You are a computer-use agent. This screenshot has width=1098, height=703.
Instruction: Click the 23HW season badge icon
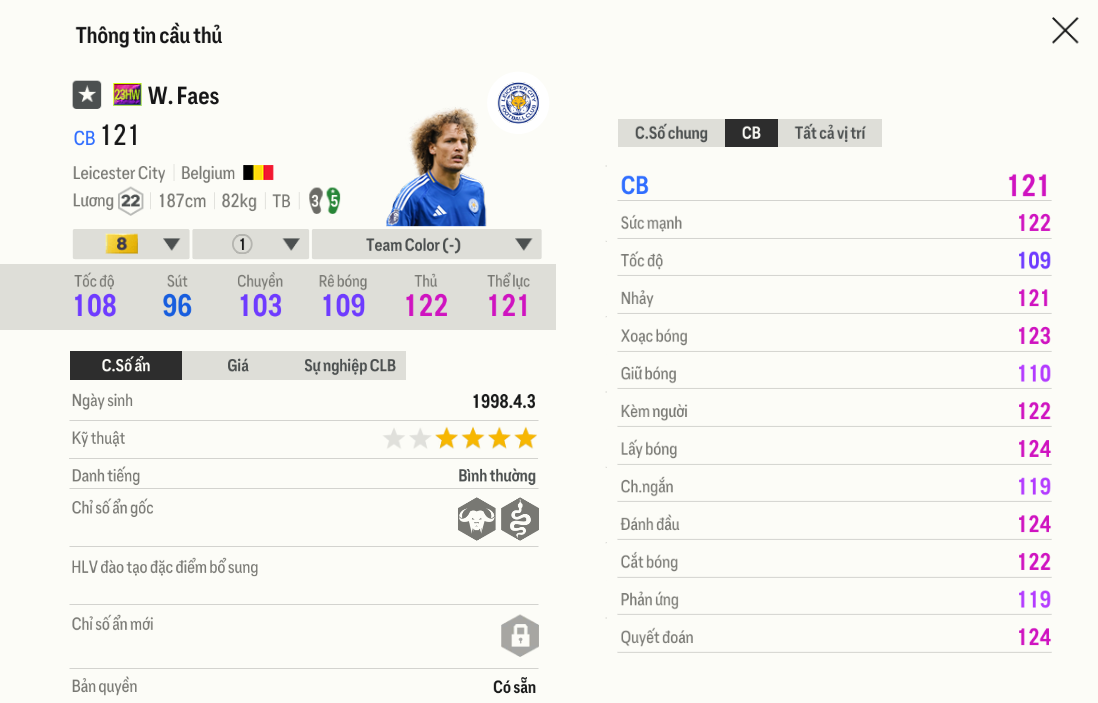(x=127, y=95)
